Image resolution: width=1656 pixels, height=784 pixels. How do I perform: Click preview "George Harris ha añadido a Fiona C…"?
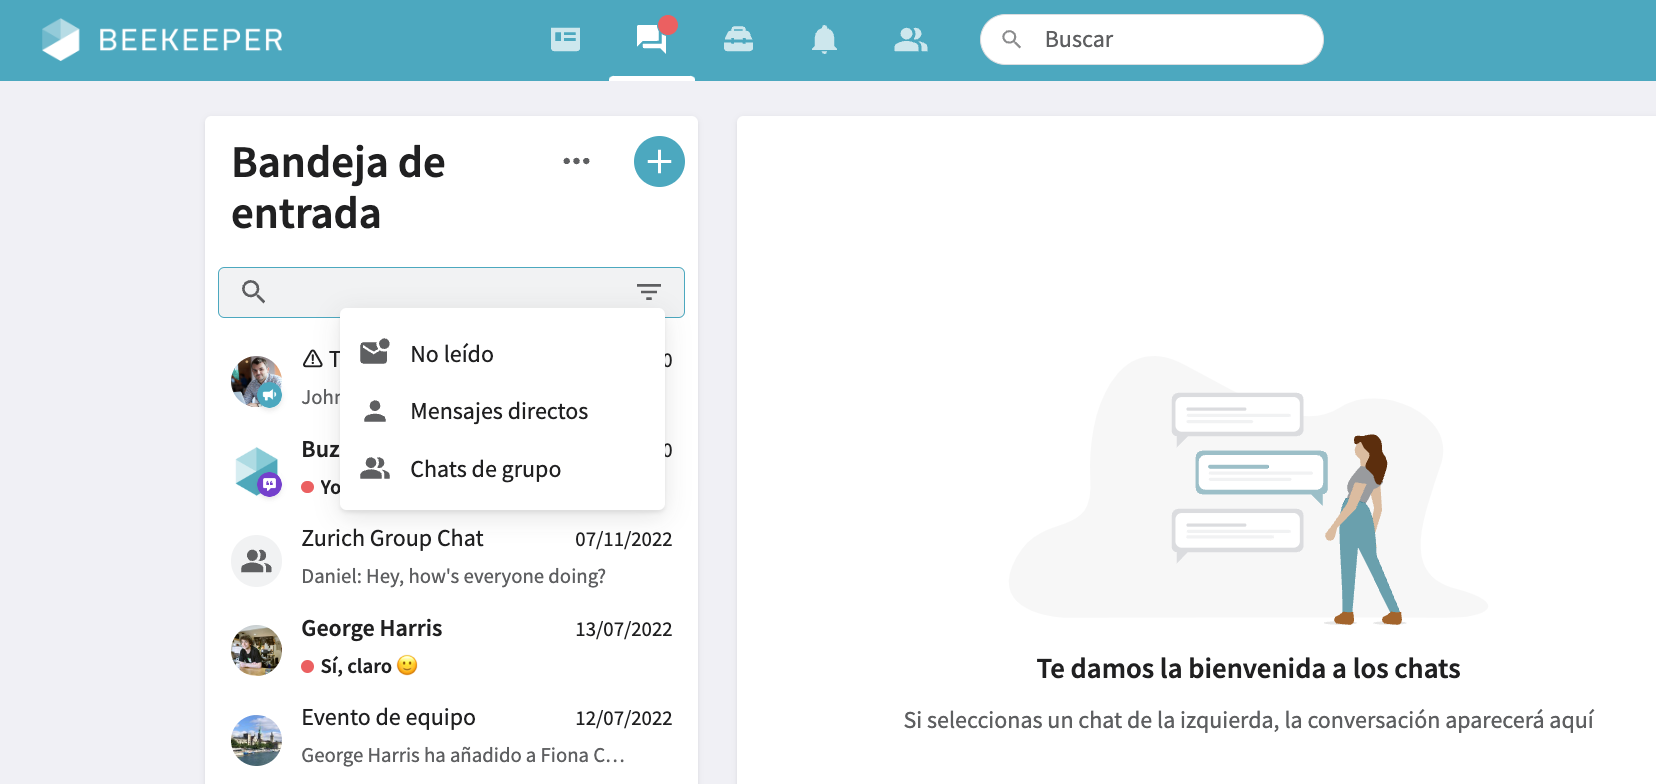(463, 755)
